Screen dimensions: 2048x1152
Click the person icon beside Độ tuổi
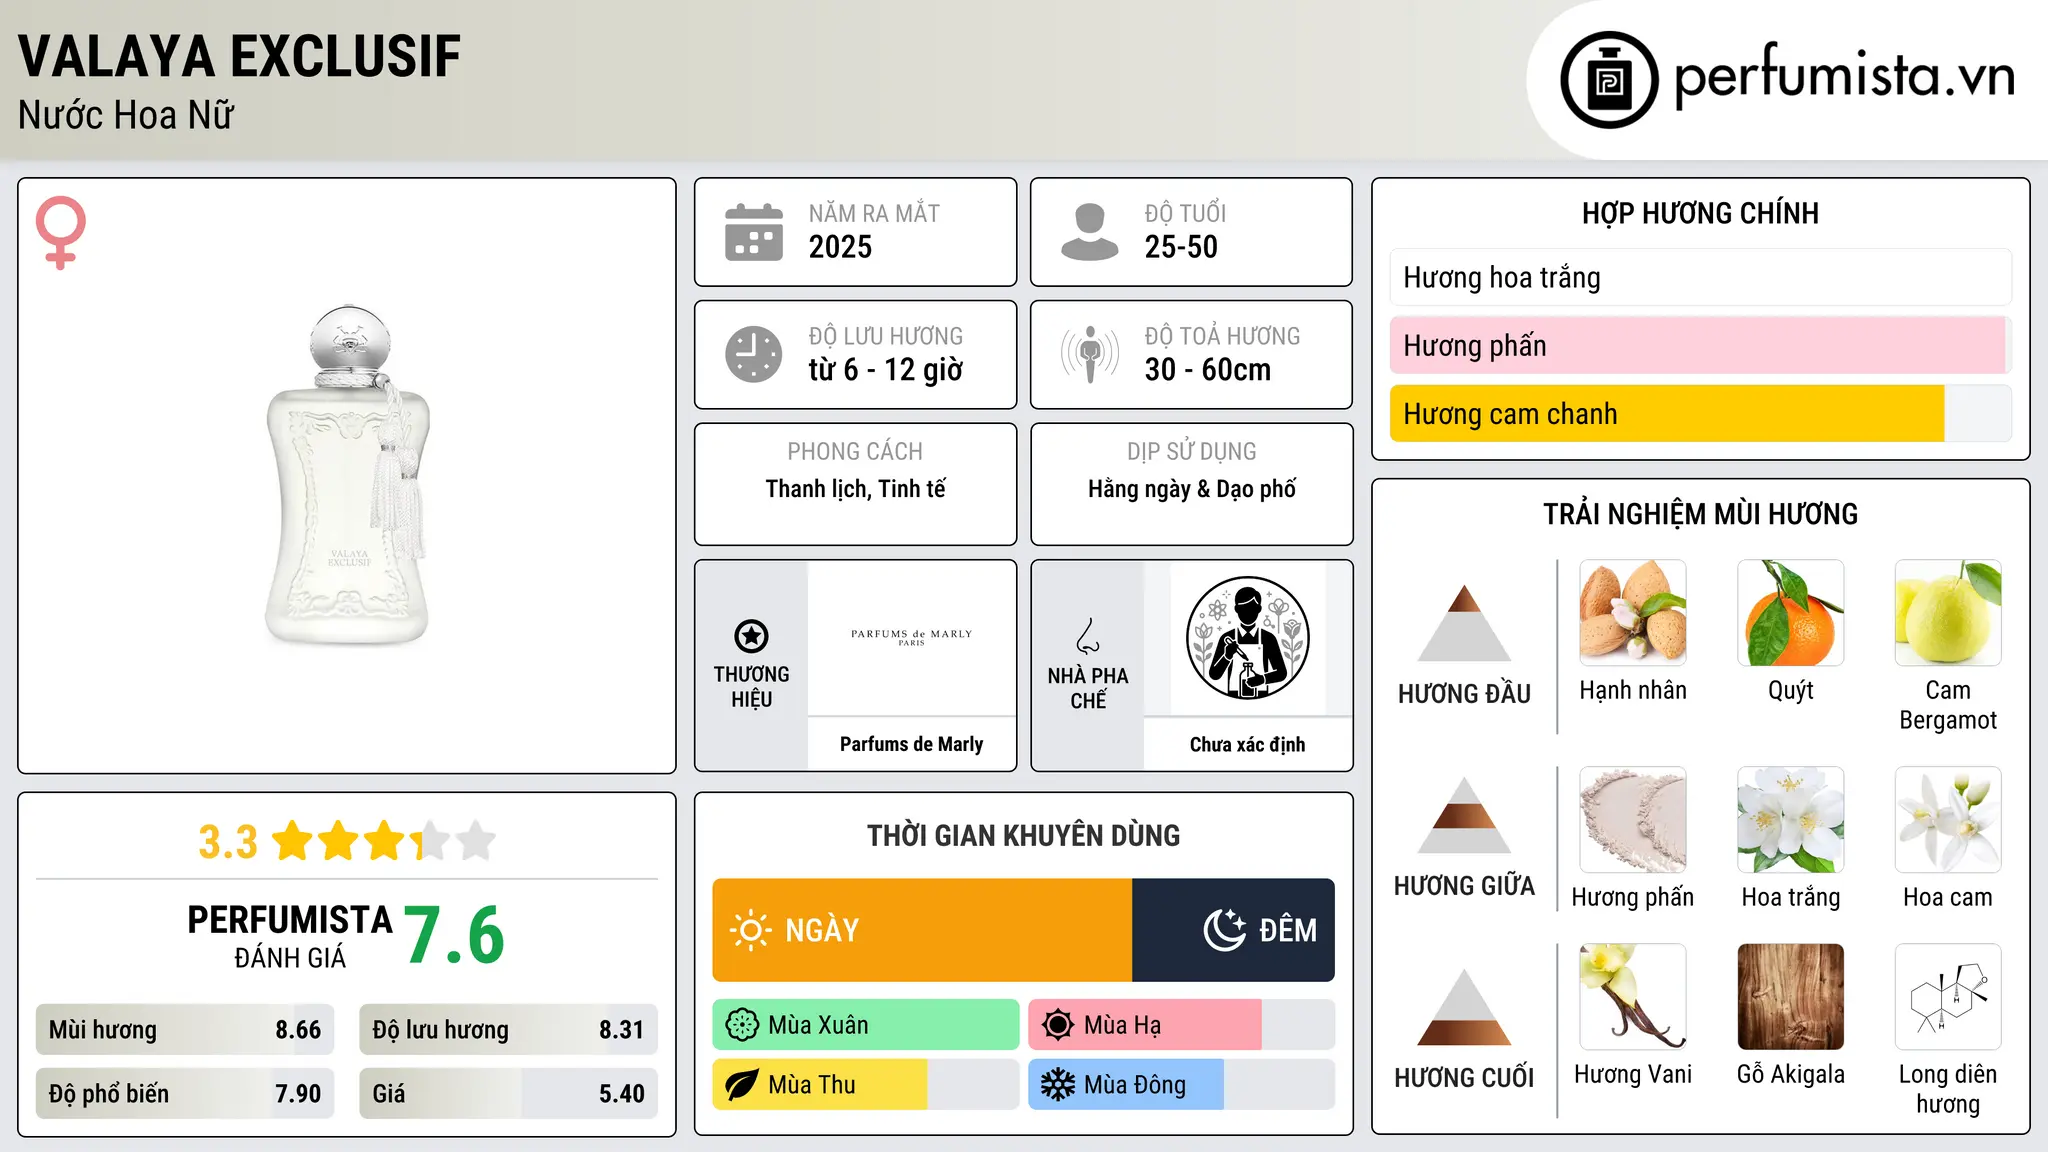(x=1090, y=232)
